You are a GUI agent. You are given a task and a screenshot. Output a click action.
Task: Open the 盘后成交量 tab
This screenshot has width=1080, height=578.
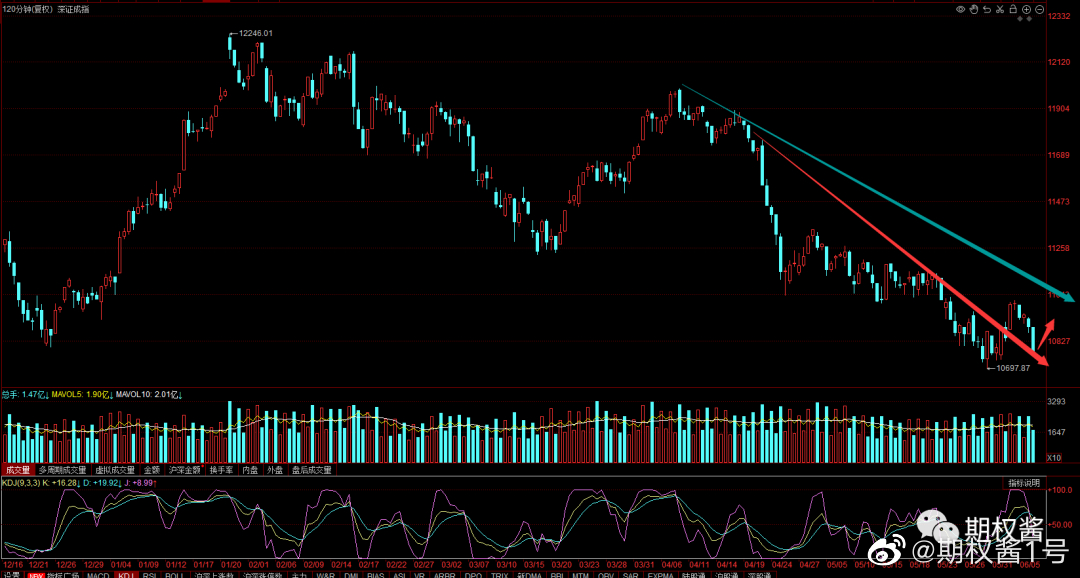point(312,469)
